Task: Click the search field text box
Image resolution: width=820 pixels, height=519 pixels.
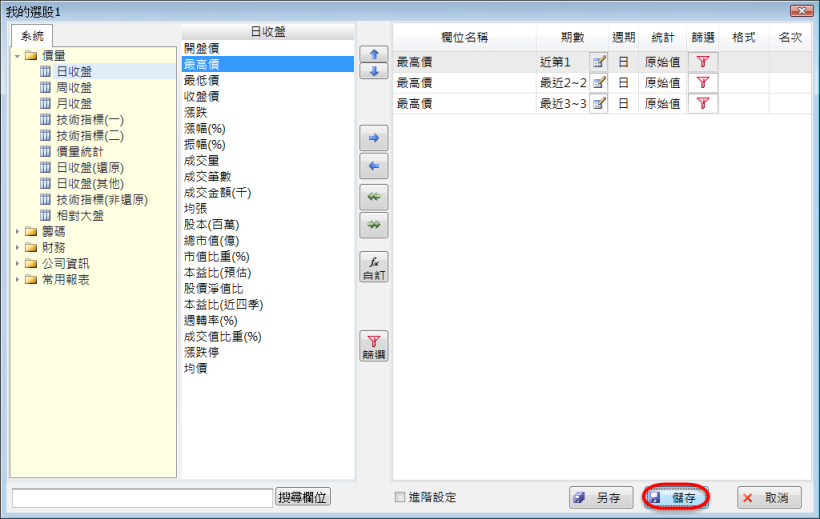Action: pos(141,497)
